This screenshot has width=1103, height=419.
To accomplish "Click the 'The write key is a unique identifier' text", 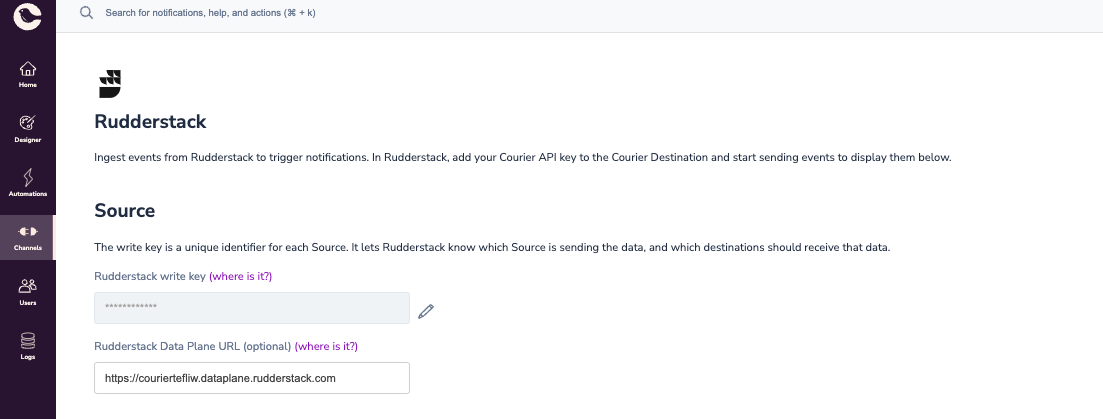I will point(492,247).
